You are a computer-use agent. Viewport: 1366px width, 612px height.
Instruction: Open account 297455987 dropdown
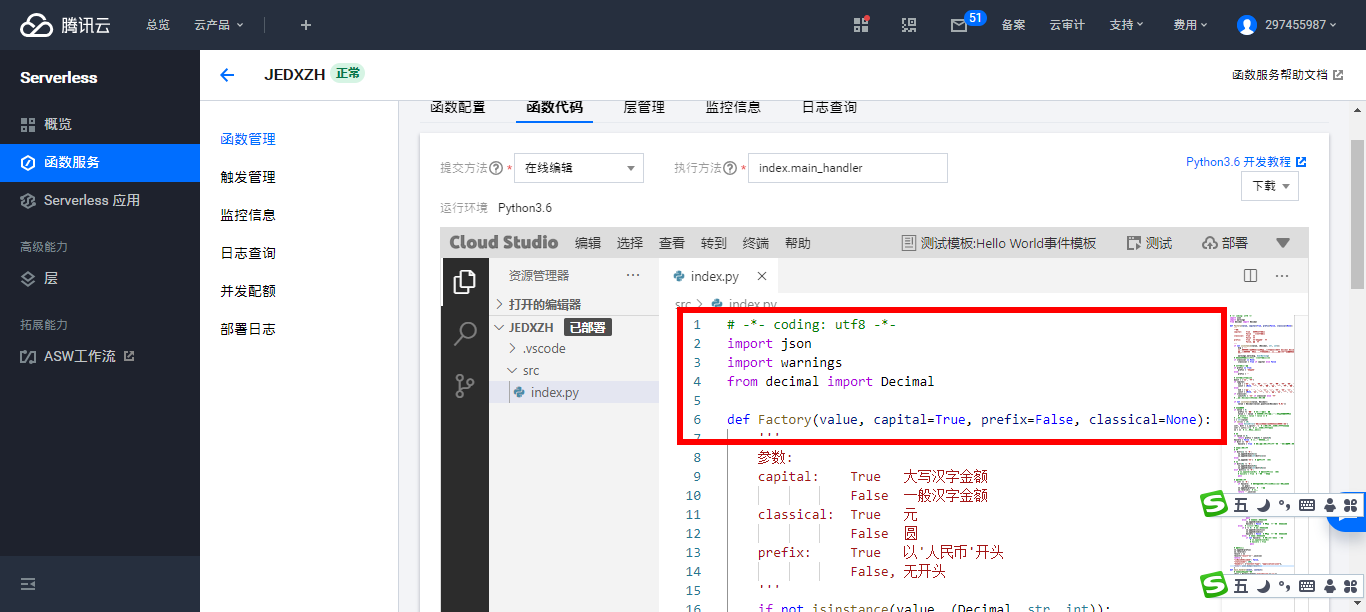pyautogui.click(x=1301, y=25)
